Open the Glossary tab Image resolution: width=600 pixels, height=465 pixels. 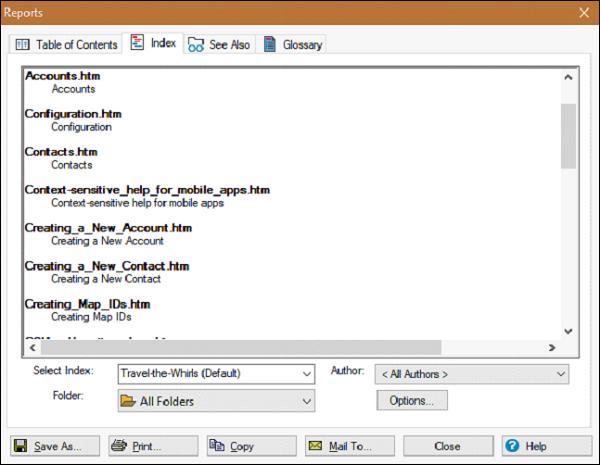(291, 45)
